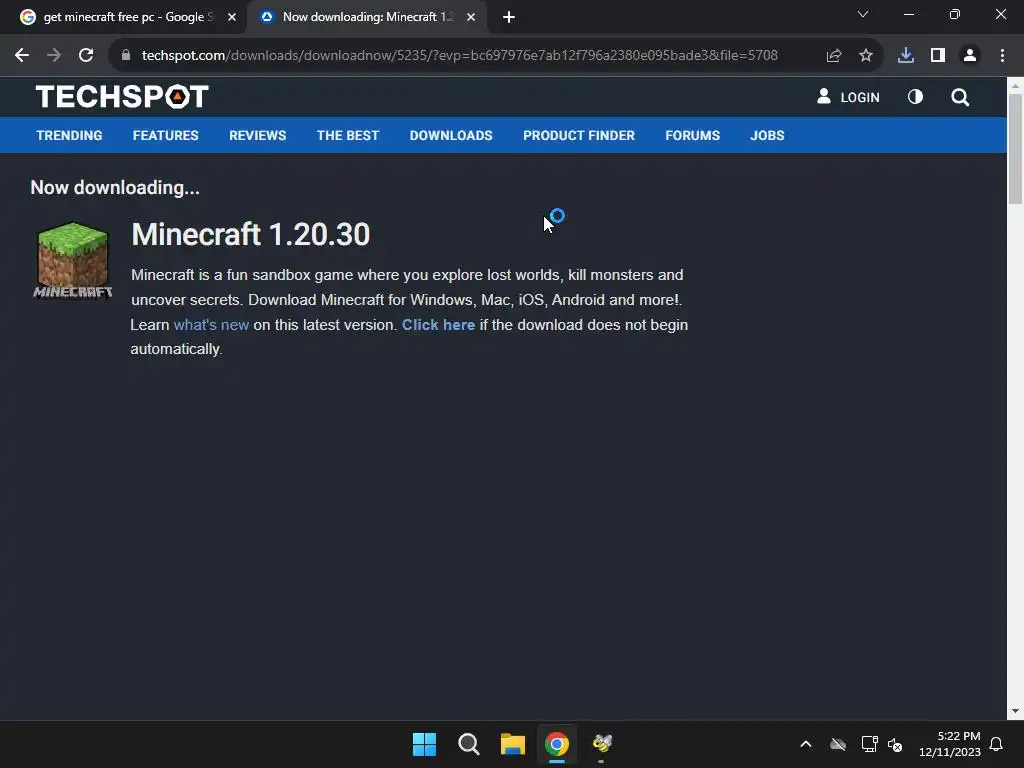Image resolution: width=1024 pixels, height=768 pixels.
Task: Click the address bar URL
Action: click(459, 56)
